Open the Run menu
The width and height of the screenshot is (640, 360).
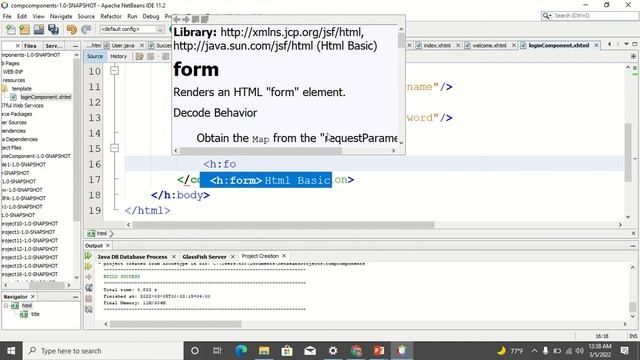point(132,16)
